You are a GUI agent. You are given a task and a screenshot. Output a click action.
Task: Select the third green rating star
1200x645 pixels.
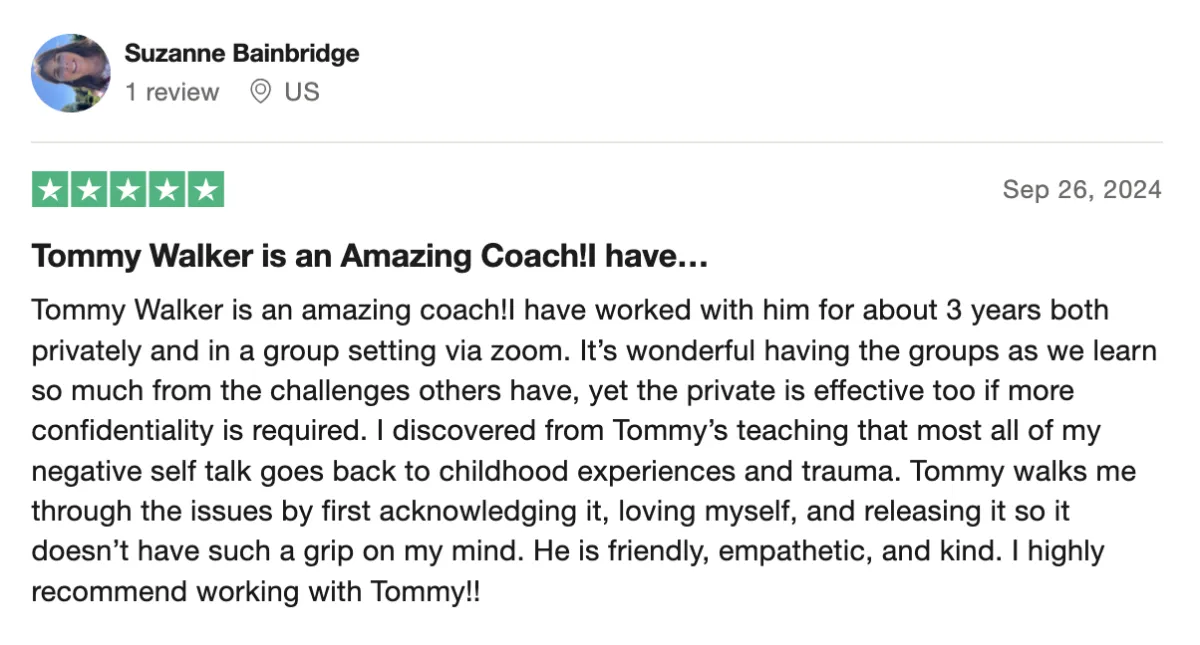click(x=128, y=190)
